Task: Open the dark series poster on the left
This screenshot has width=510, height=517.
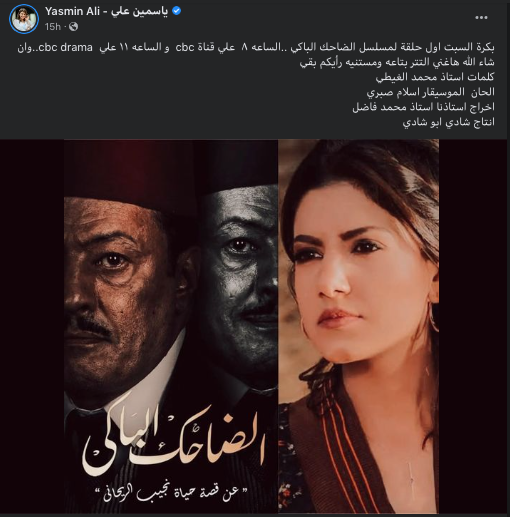Action: [171, 326]
